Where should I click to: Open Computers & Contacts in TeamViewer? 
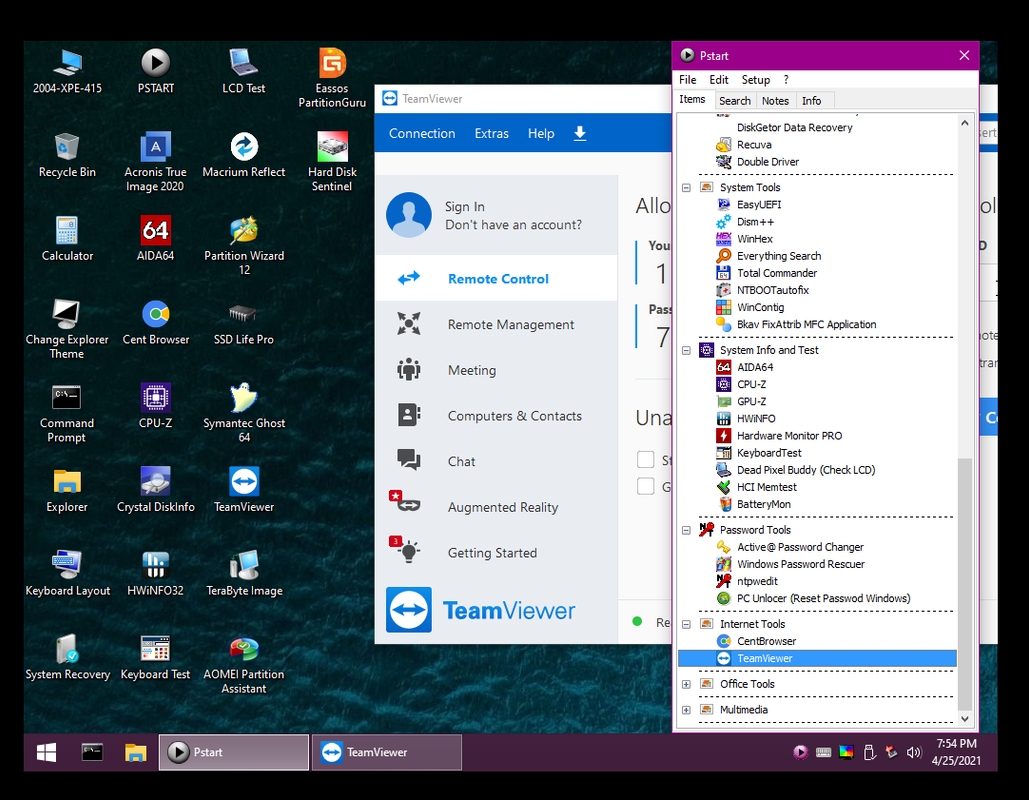(x=497, y=416)
